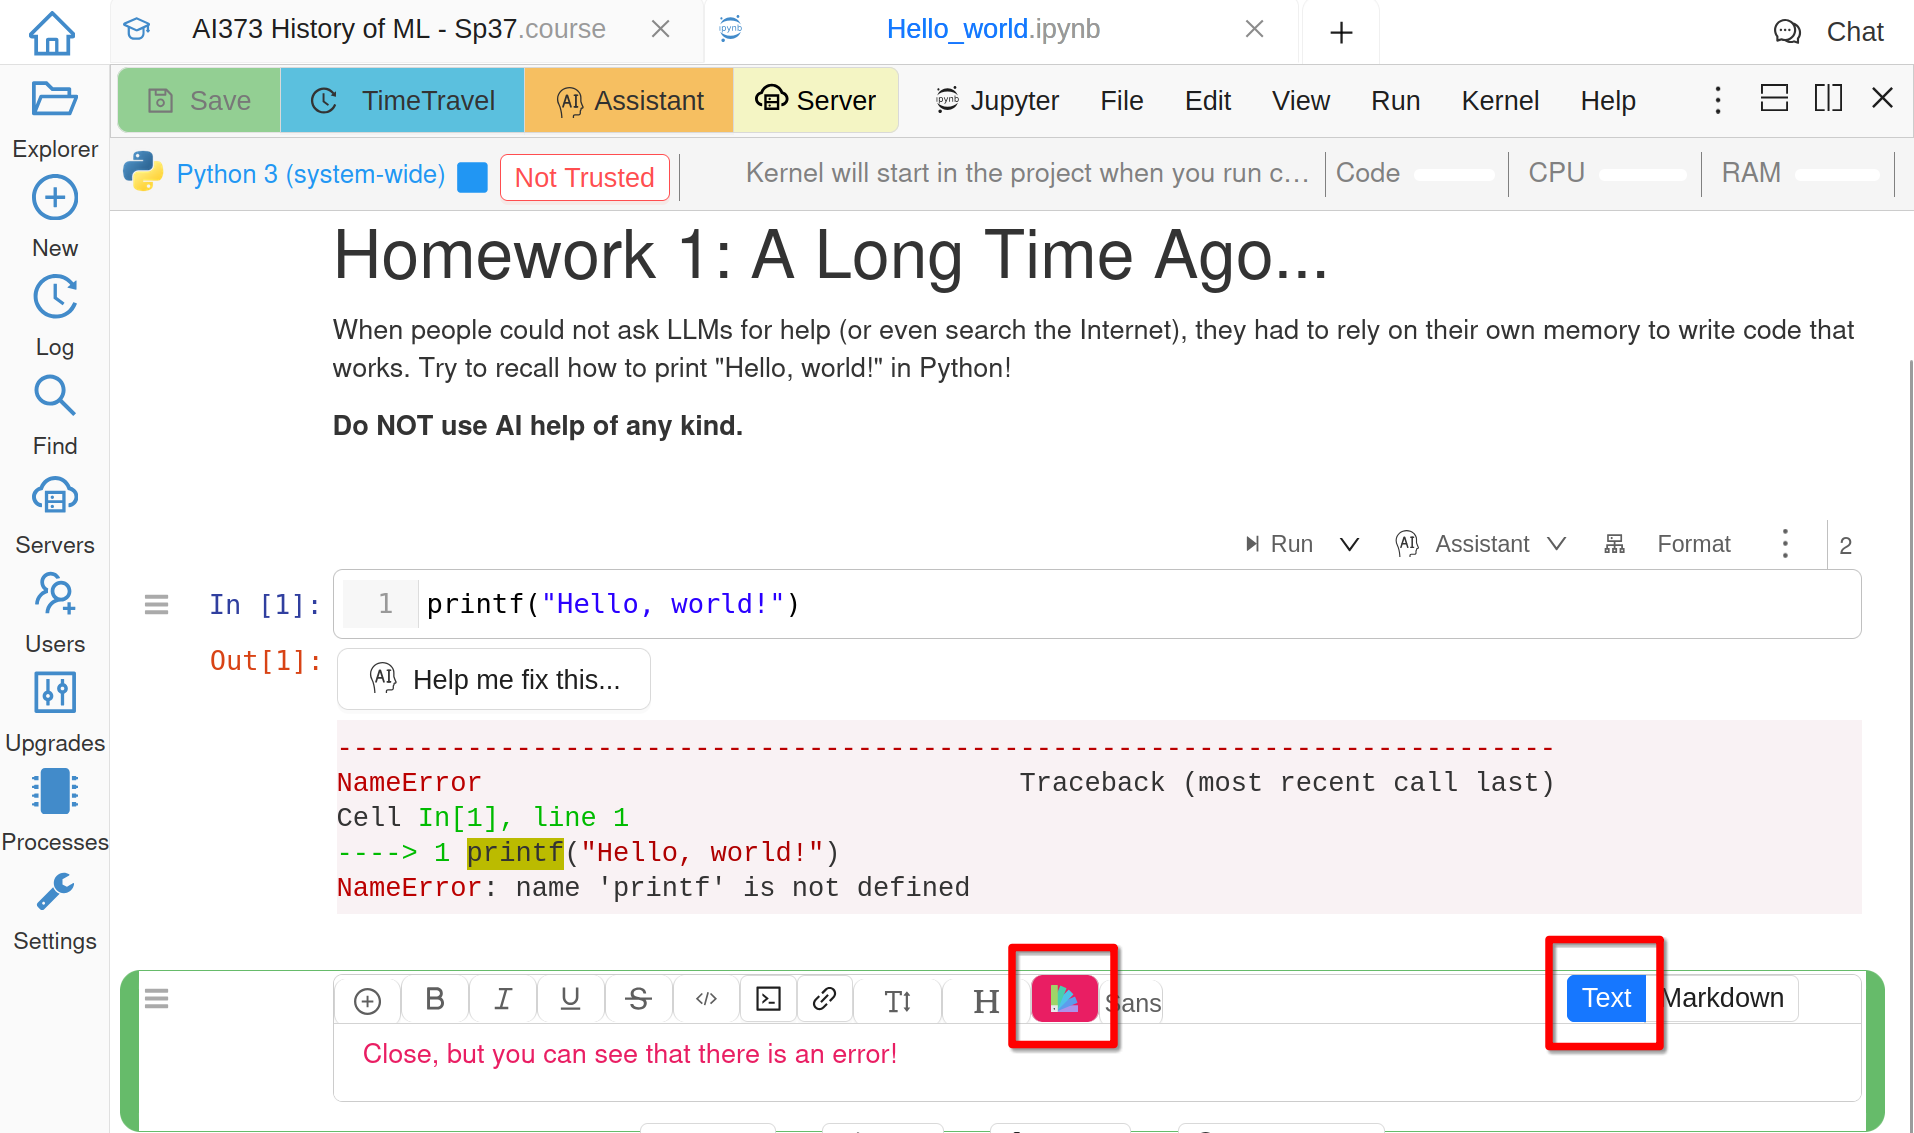Toggle italic formatting in text editor
Screen dimensions: 1914x1133
503,999
